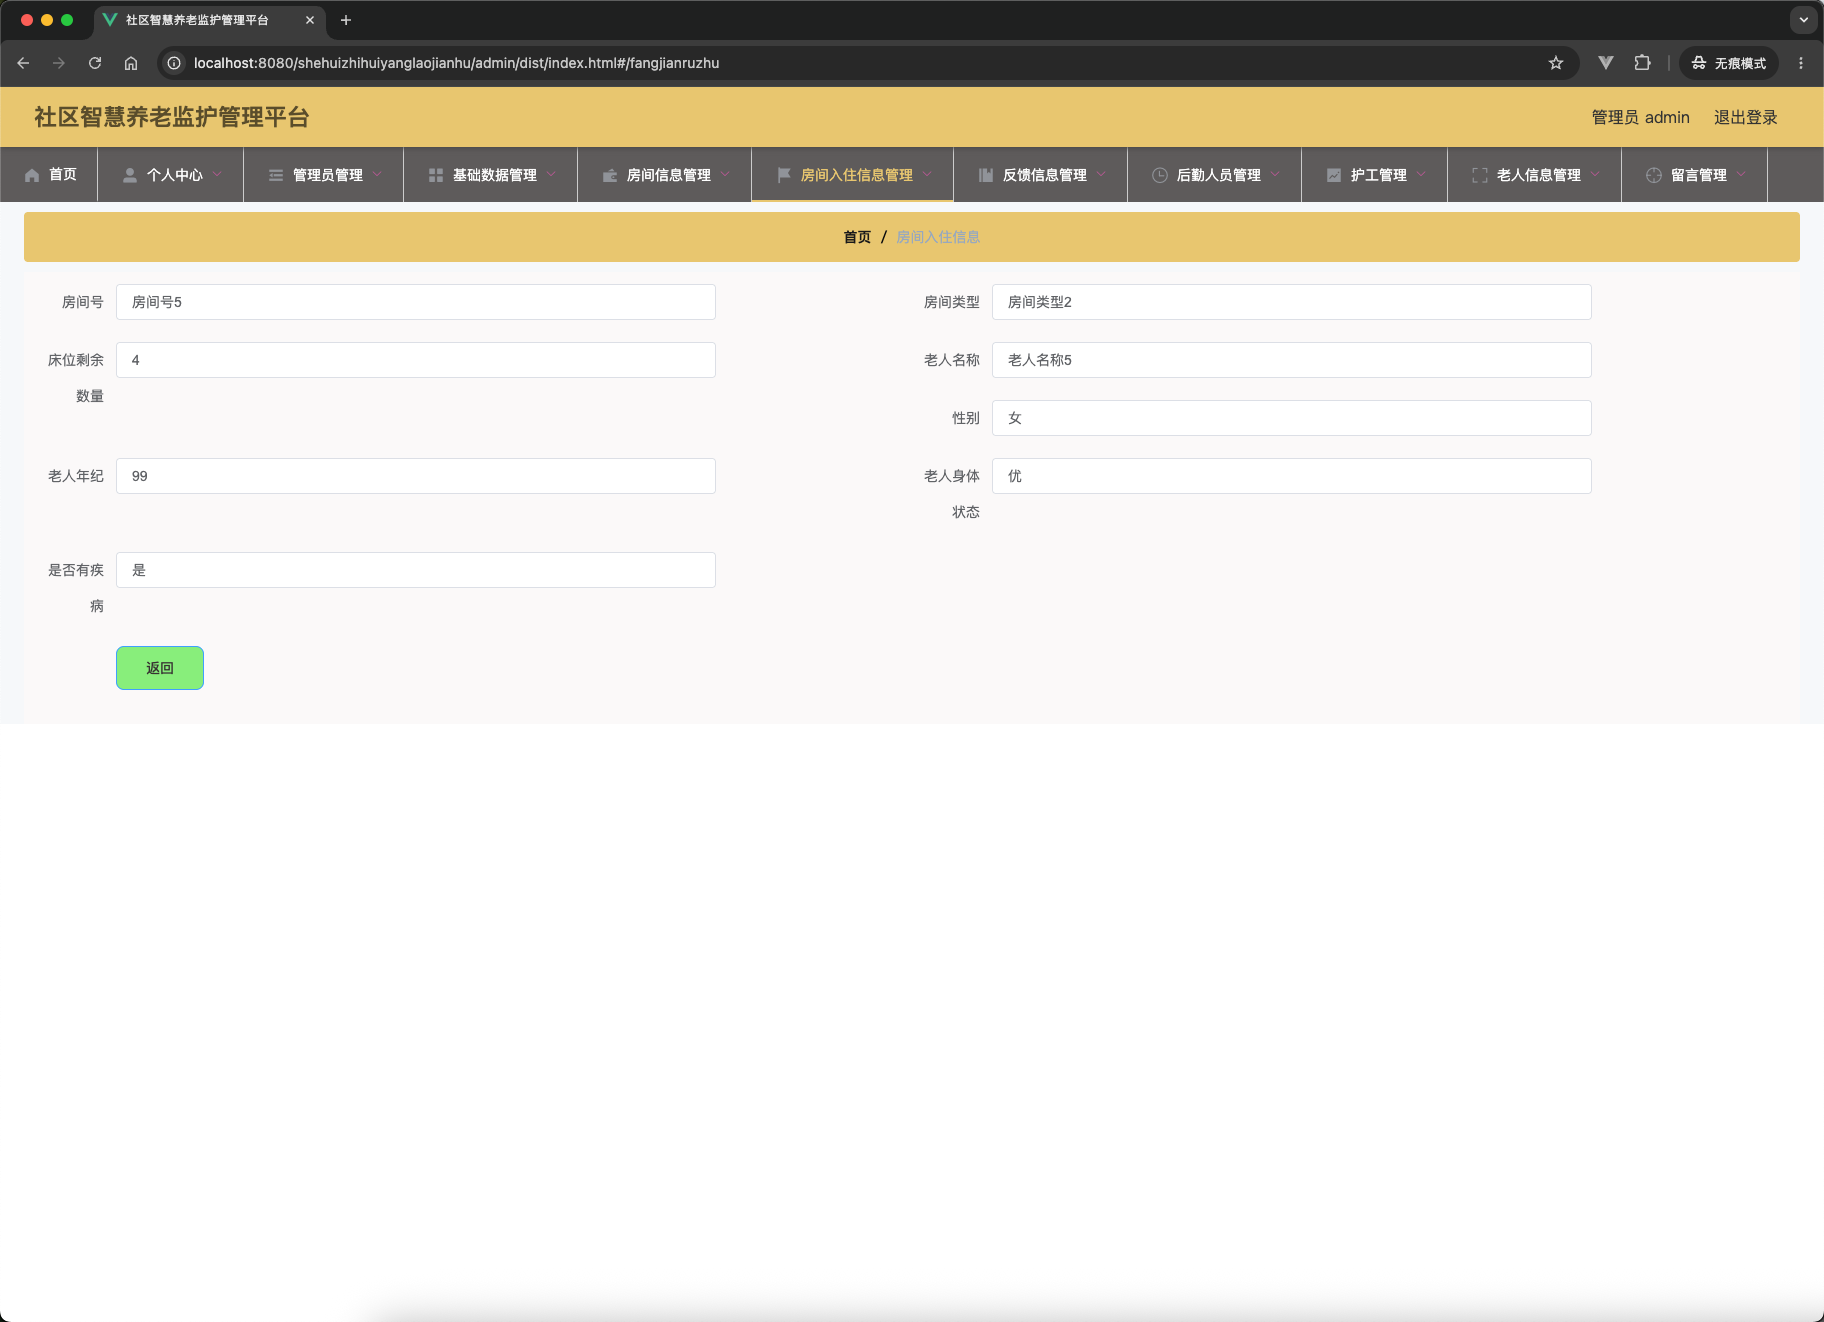Click the 管理员 admin label
This screenshot has height=1322, width=1824.
click(1640, 117)
